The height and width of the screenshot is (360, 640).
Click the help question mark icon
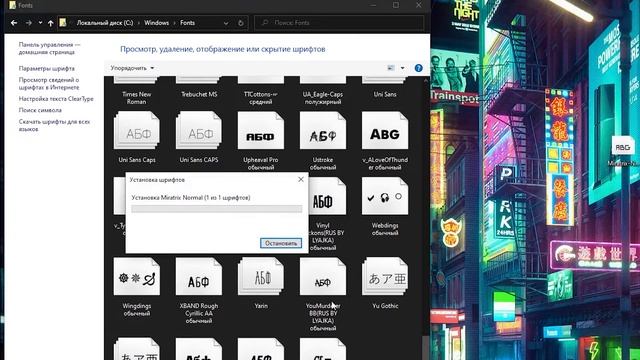pos(418,68)
